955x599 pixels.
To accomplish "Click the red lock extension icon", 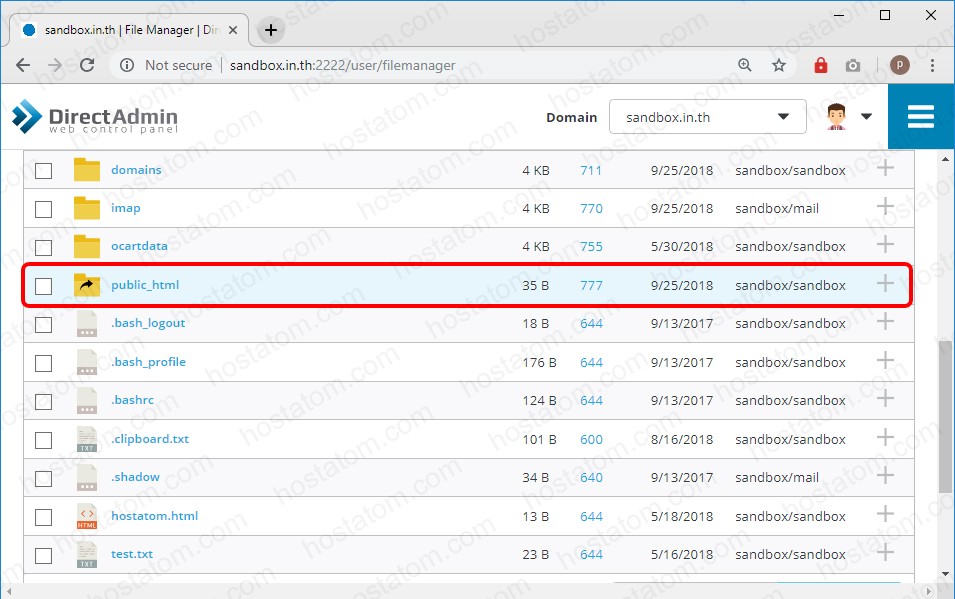I will click(820, 65).
